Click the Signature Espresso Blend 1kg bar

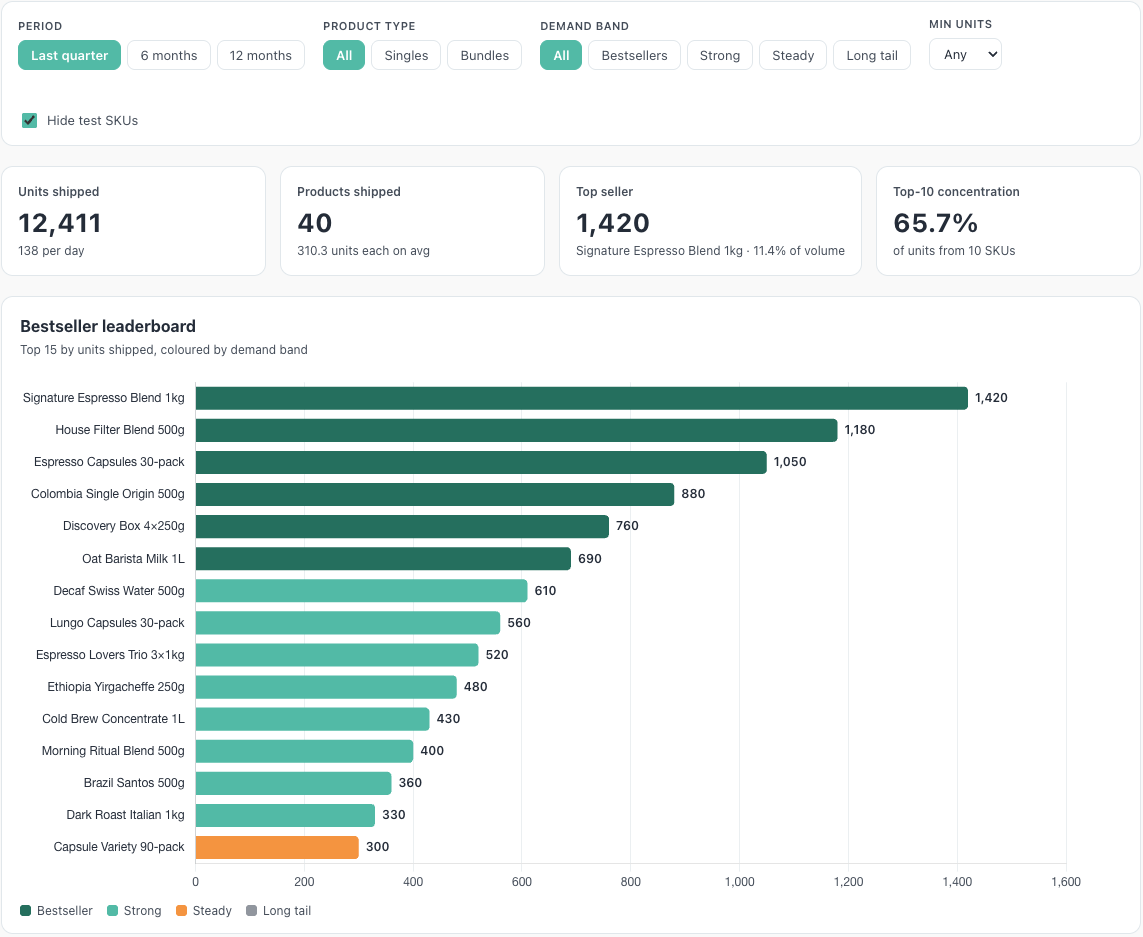click(x=582, y=398)
